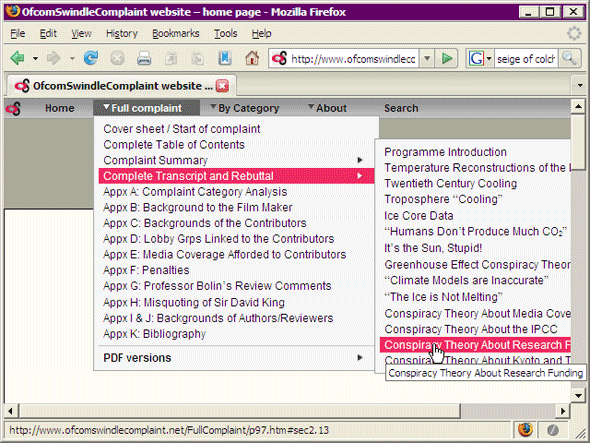
Task: Go to Home in the site navigation
Action: click(x=59, y=108)
